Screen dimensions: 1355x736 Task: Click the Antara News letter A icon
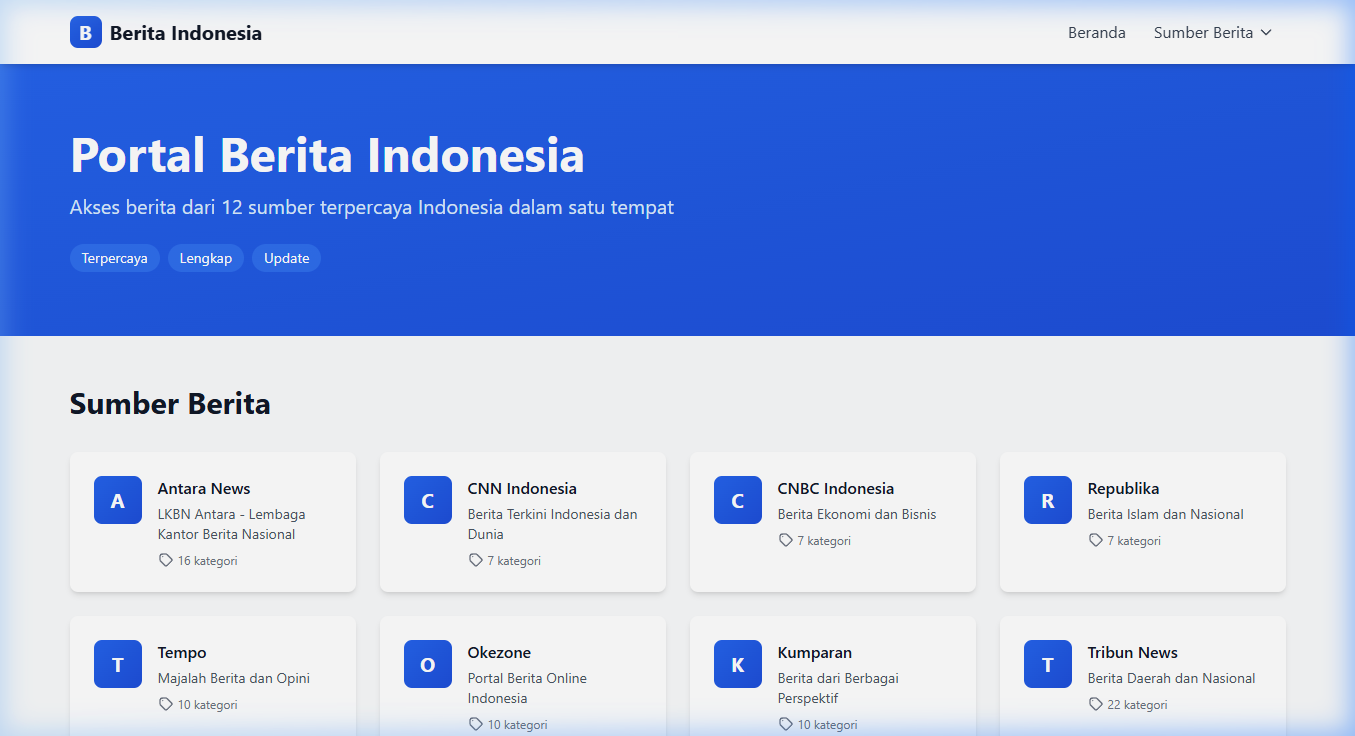(x=118, y=500)
